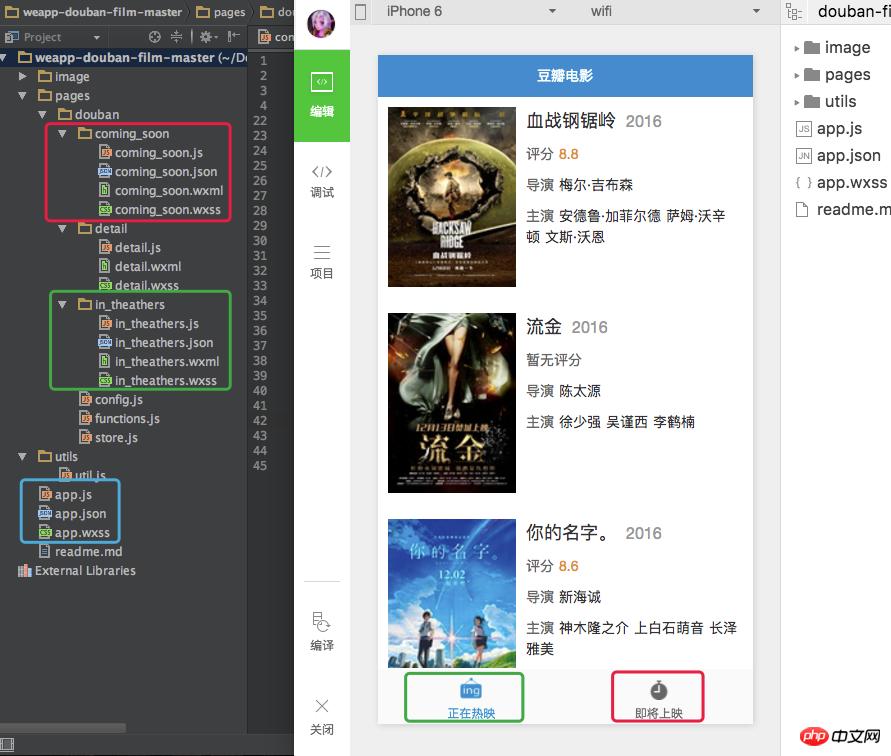Switch to the 调试 (Debug) sidebar view
This screenshot has height=756, width=891.
click(x=321, y=180)
